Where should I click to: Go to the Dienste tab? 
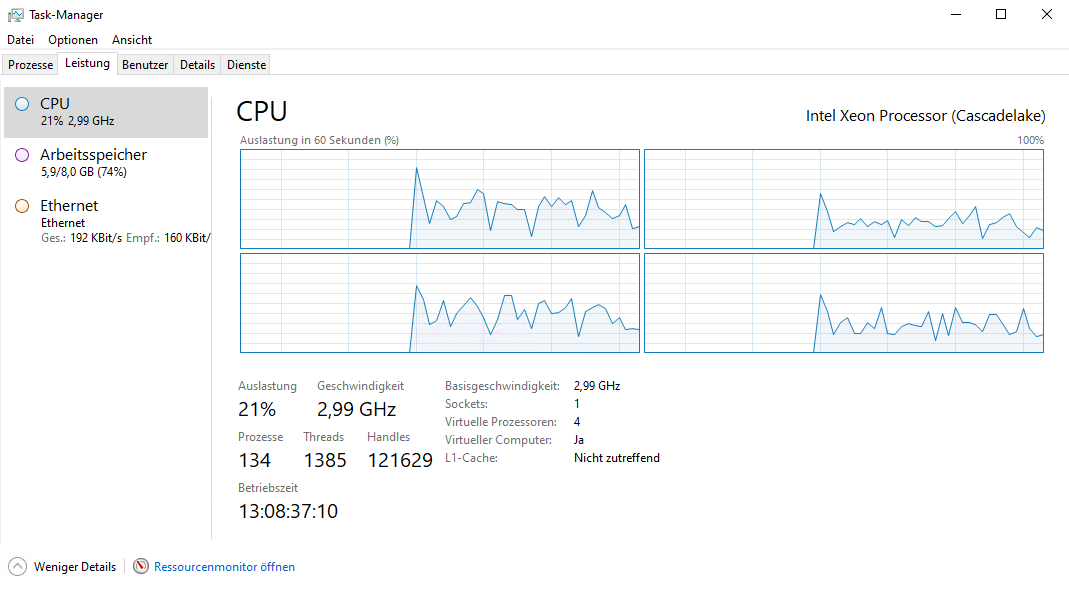click(x=246, y=65)
